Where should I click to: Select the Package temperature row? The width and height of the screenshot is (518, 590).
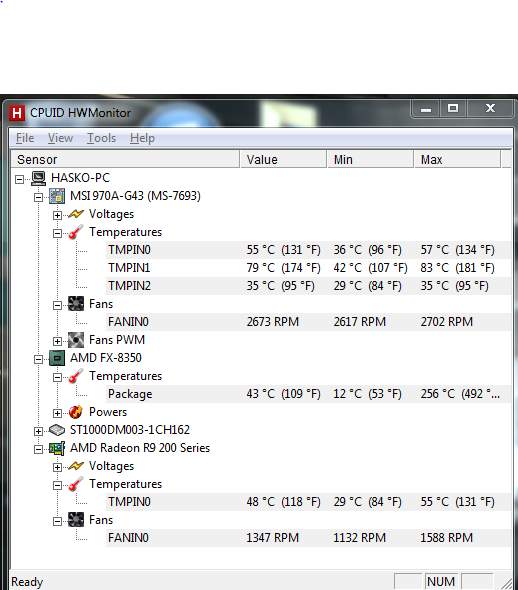(308, 394)
